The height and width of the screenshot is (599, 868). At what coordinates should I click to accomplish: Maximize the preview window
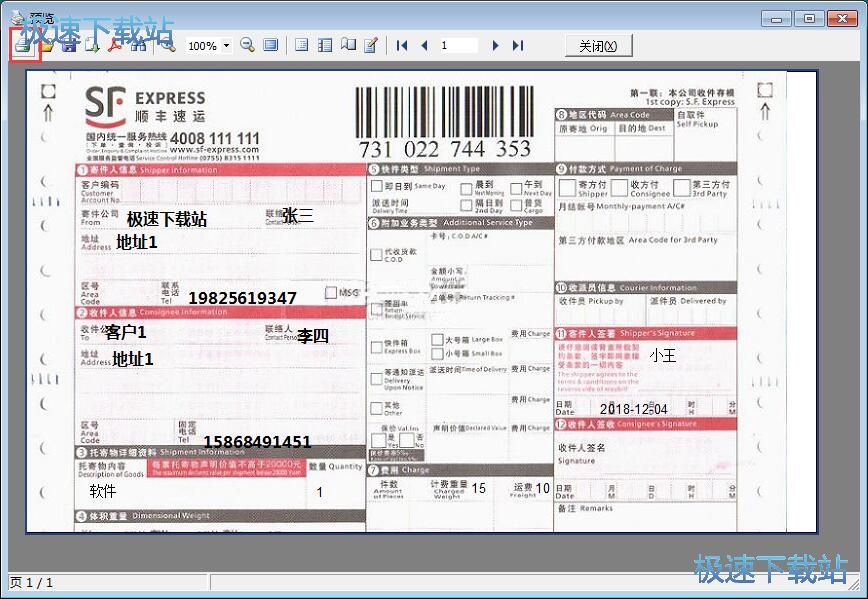[809, 19]
